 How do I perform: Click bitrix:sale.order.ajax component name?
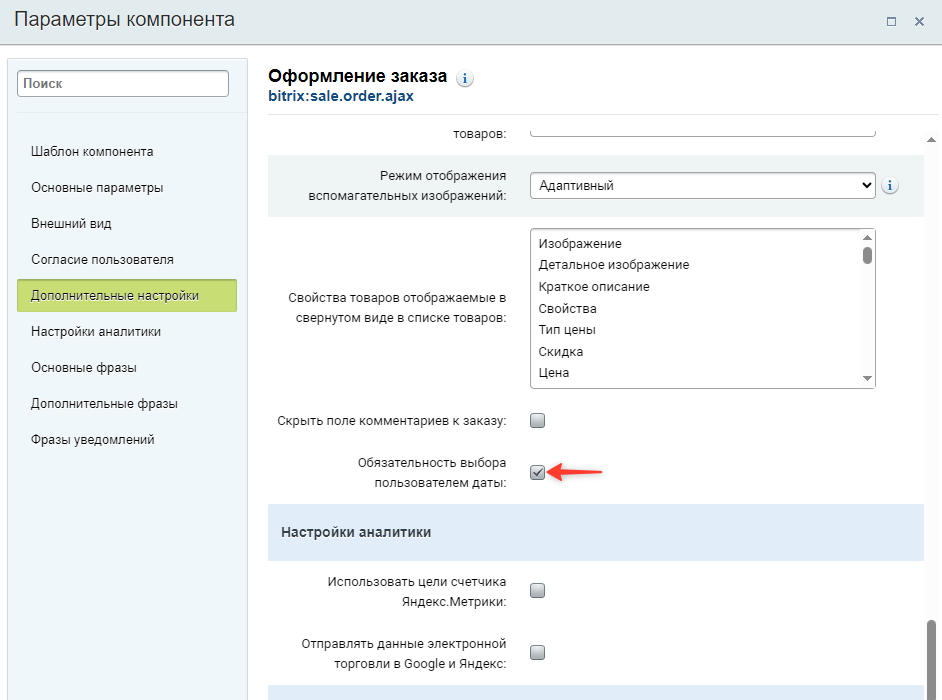(x=341, y=96)
